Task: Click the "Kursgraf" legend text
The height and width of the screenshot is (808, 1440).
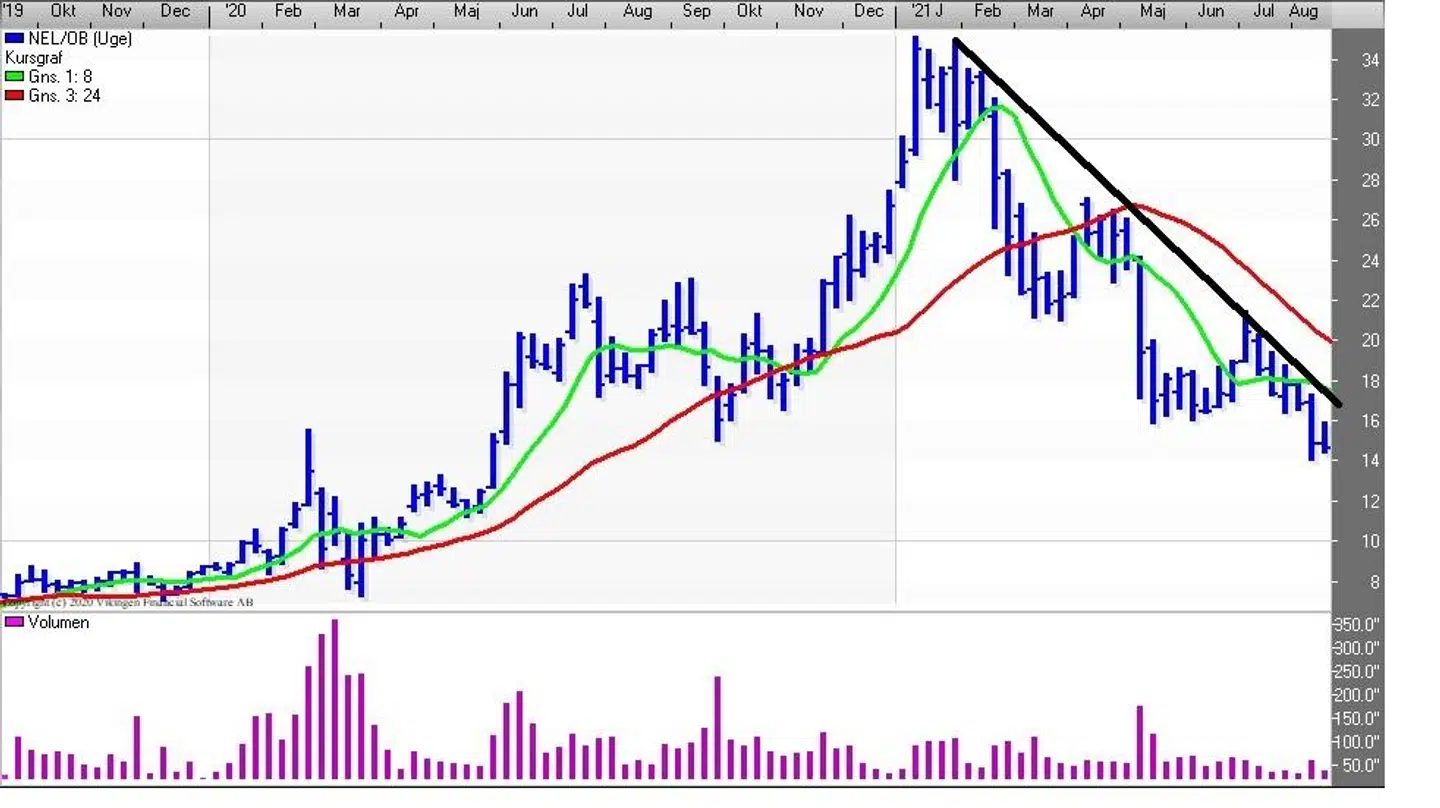Action: (x=33, y=58)
